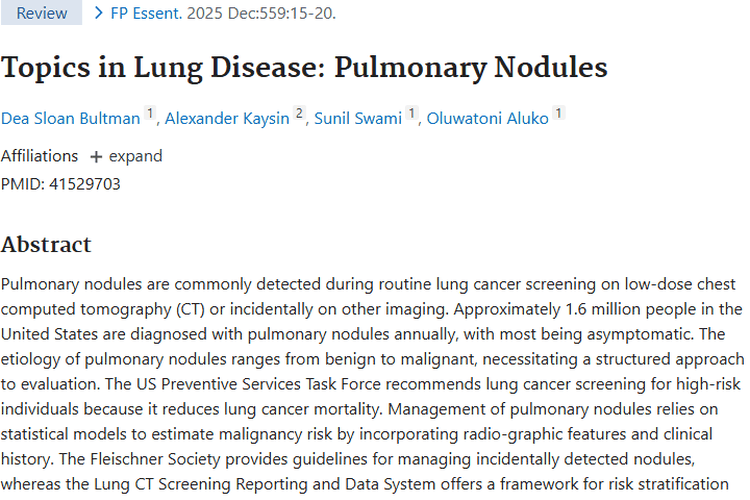
Task: Click the chevron icon before FP Essent.
Action: click(98, 13)
